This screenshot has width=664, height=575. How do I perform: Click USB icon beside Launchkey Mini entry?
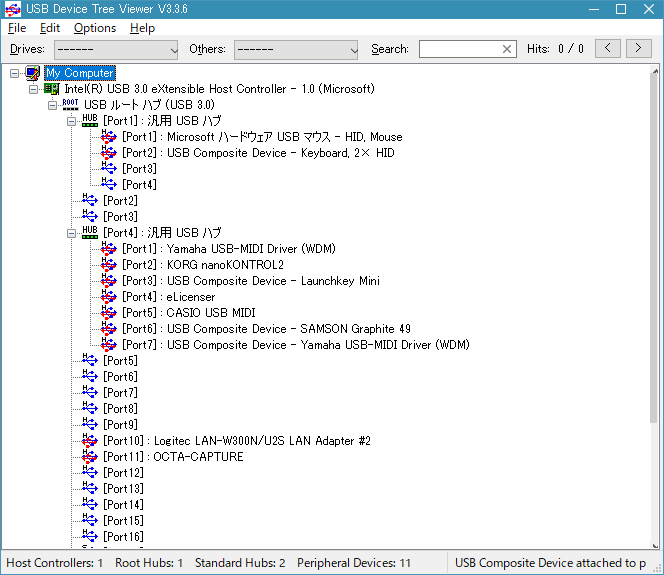(109, 281)
